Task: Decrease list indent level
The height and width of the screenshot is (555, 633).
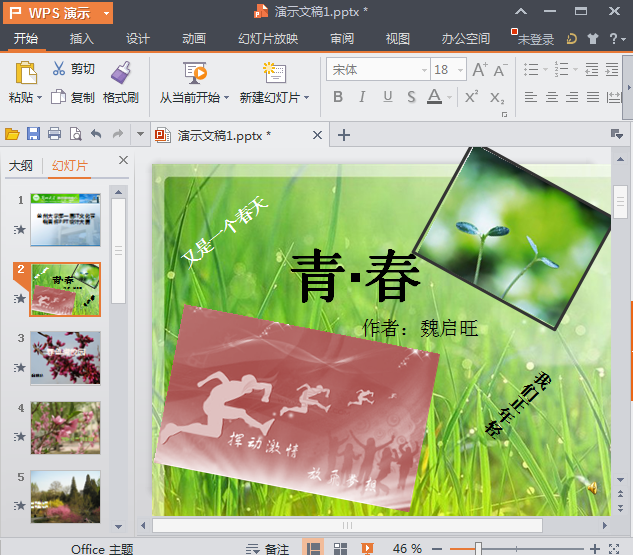Action: 591,69
